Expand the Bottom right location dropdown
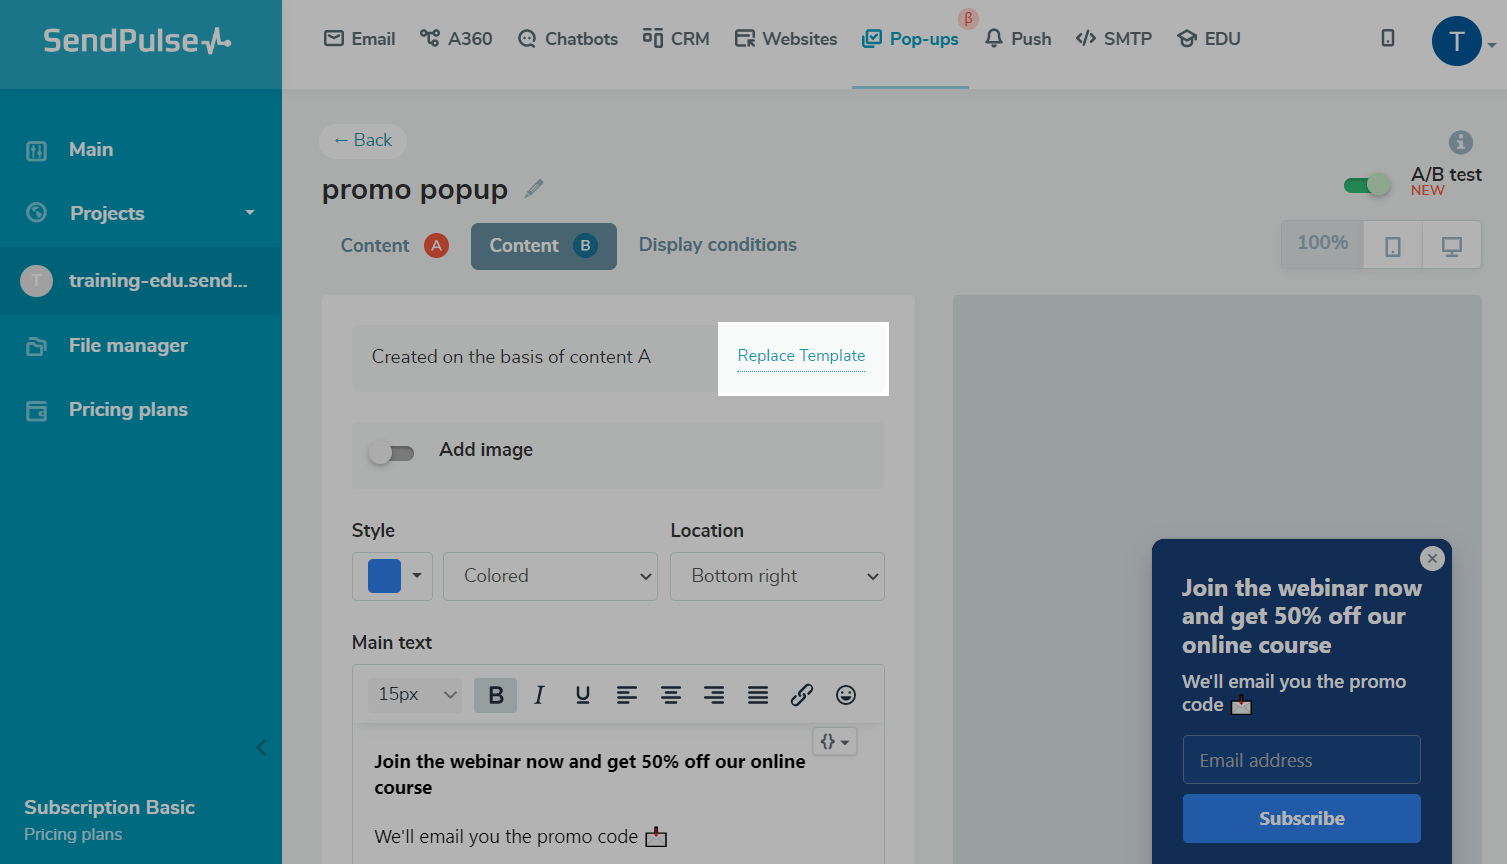This screenshot has height=864, width=1507. point(777,576)
